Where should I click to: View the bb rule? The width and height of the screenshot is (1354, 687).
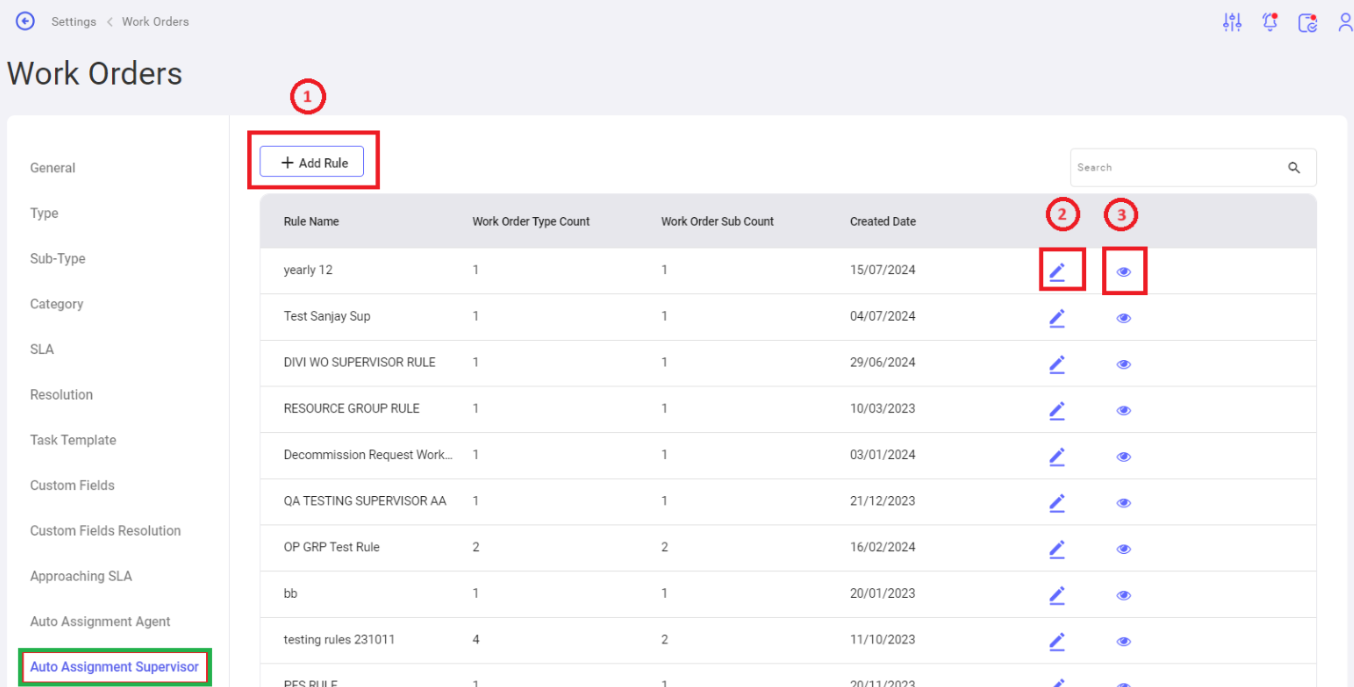[1124, 595]
